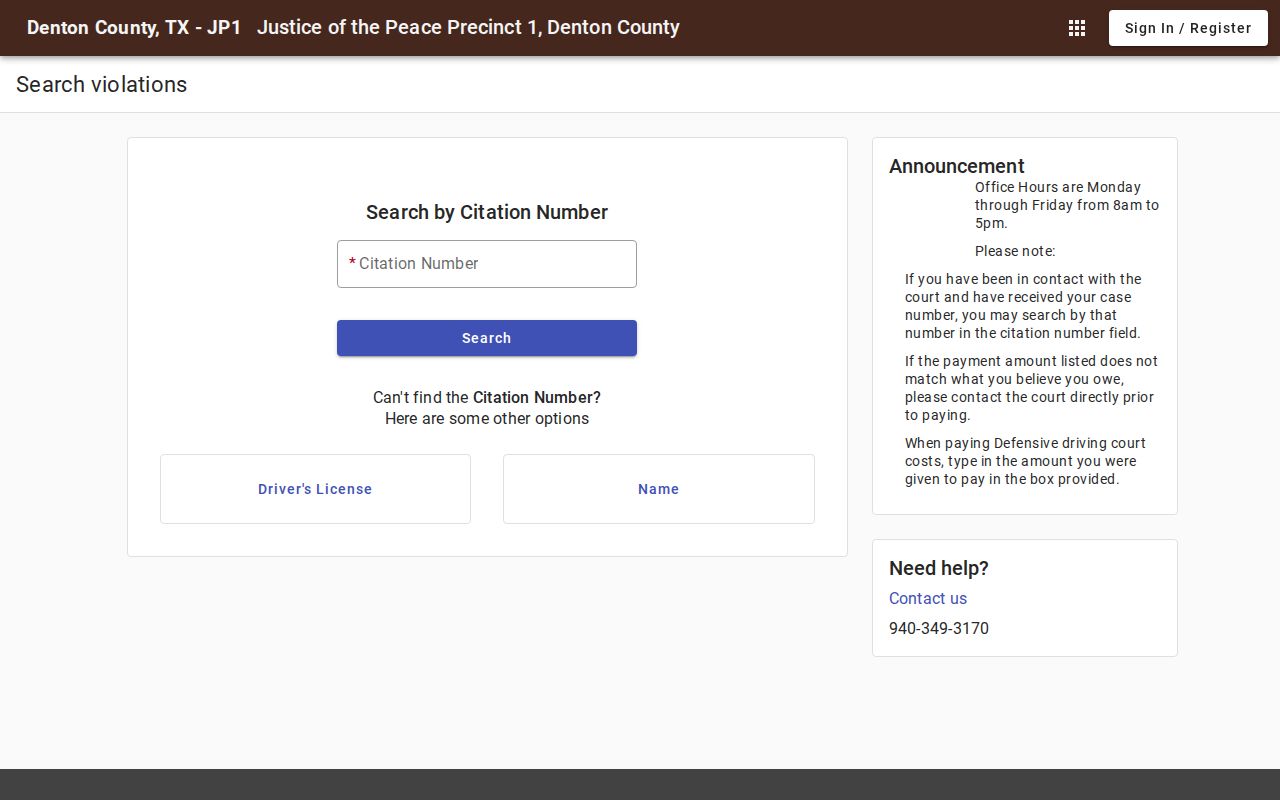Image resolution: width=1280 pixels, height=800 pixels.
Task: Click the 'Please note:' text
Action: (x=1015, y=251)
